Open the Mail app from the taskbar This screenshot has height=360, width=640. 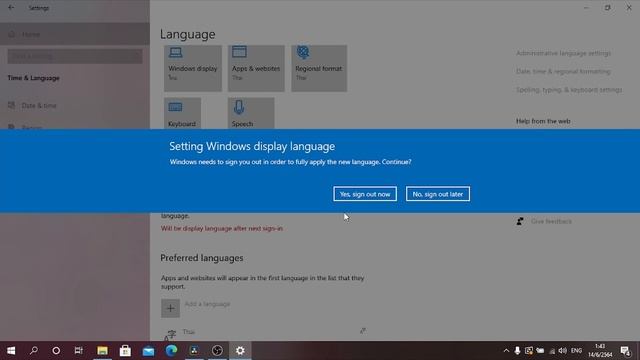click(x=148, y=351)
